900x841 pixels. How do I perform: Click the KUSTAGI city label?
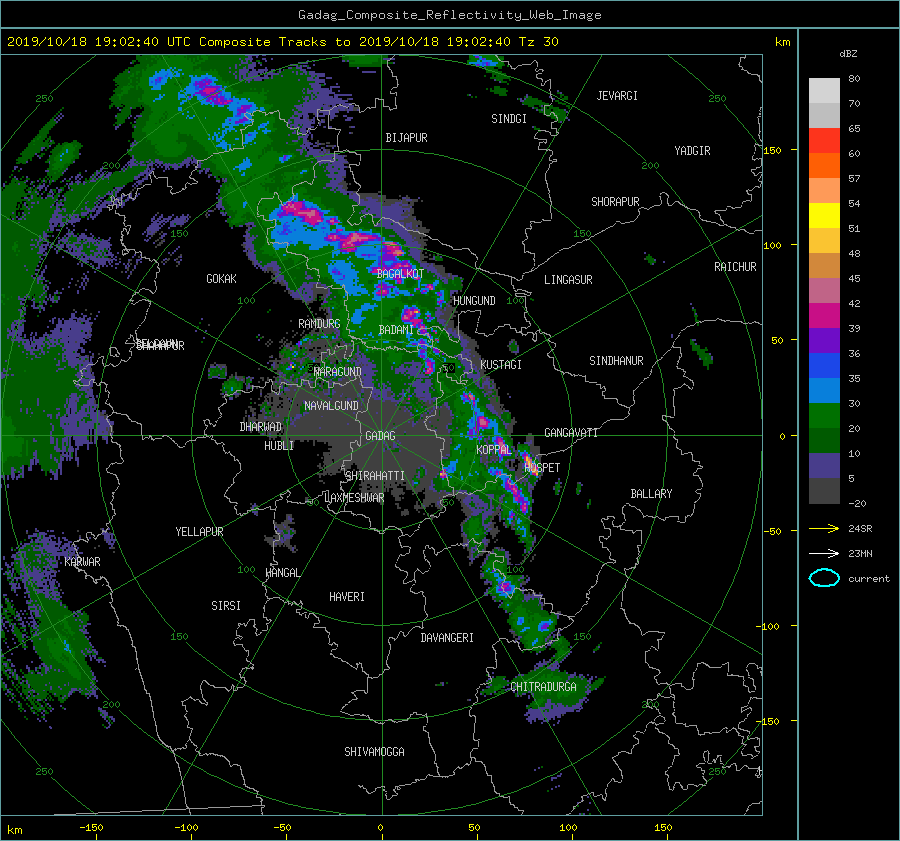click(x=501, y=365)
